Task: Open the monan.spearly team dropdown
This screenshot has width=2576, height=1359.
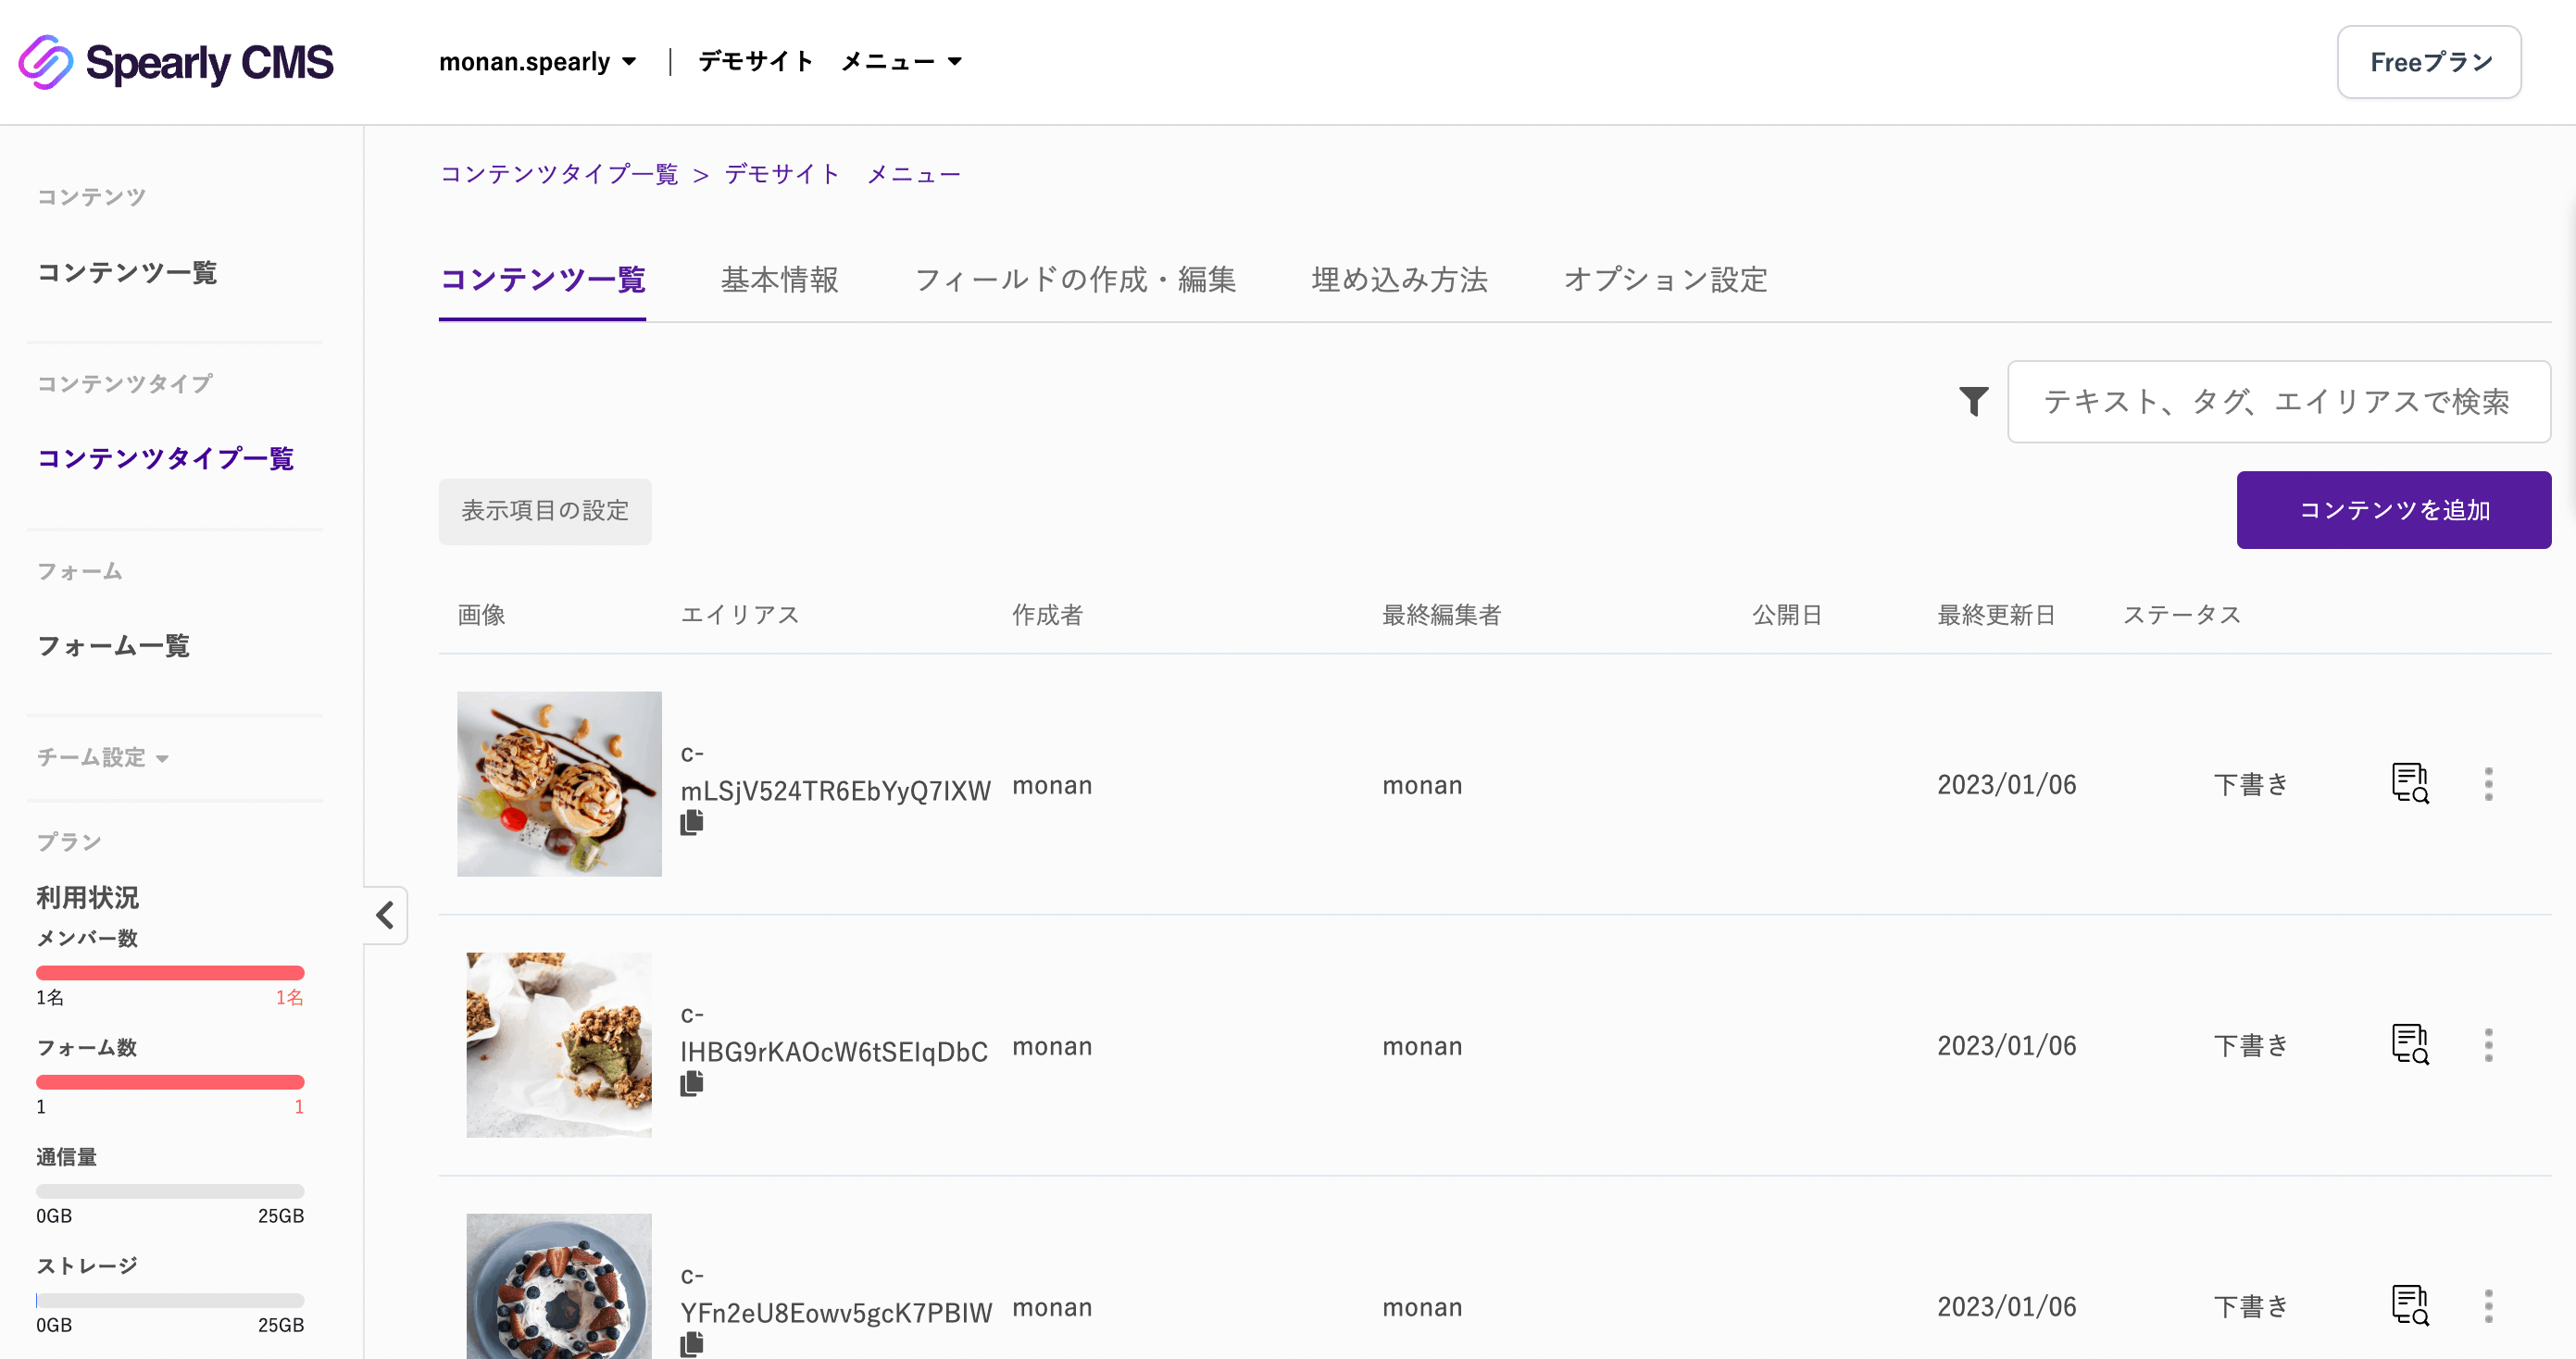Action: [x=538, y=62]
